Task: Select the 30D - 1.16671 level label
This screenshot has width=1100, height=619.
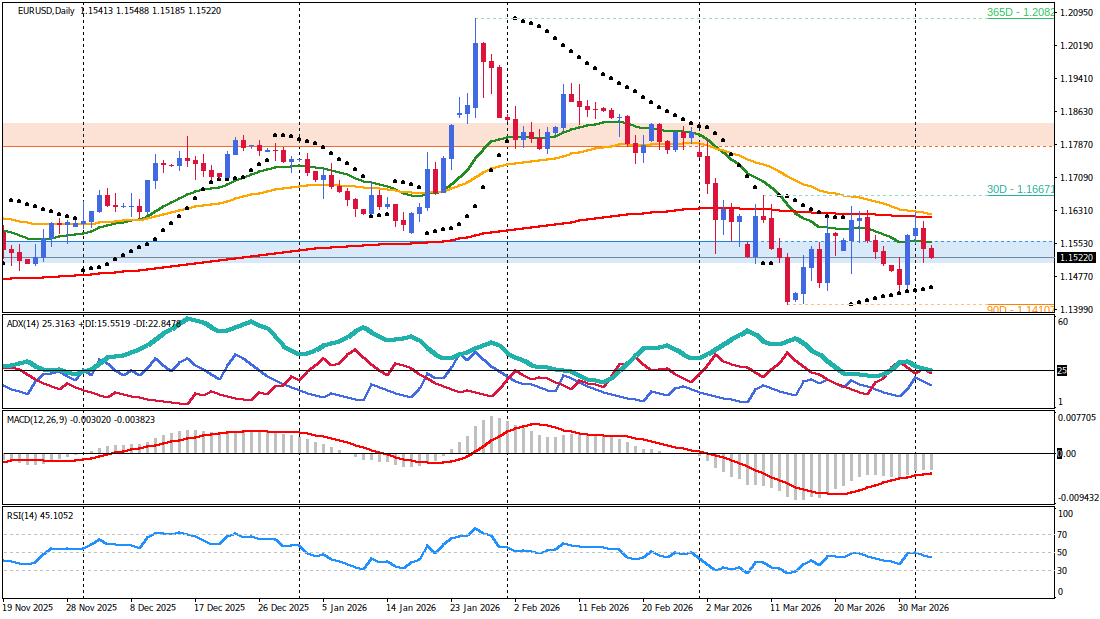Action: coord(1020,189)
